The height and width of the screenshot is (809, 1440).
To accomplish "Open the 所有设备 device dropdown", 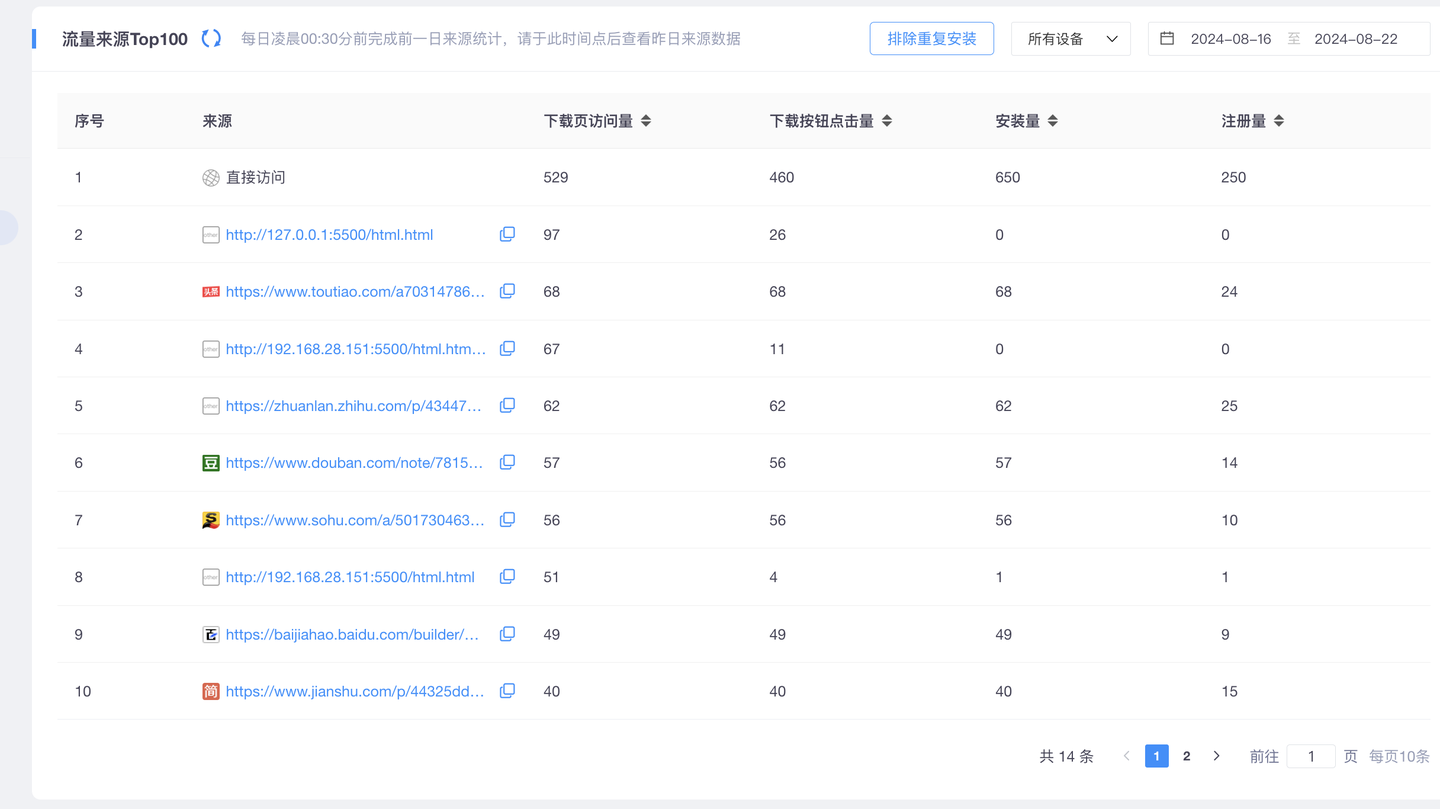I will [x=1071, y=39].
